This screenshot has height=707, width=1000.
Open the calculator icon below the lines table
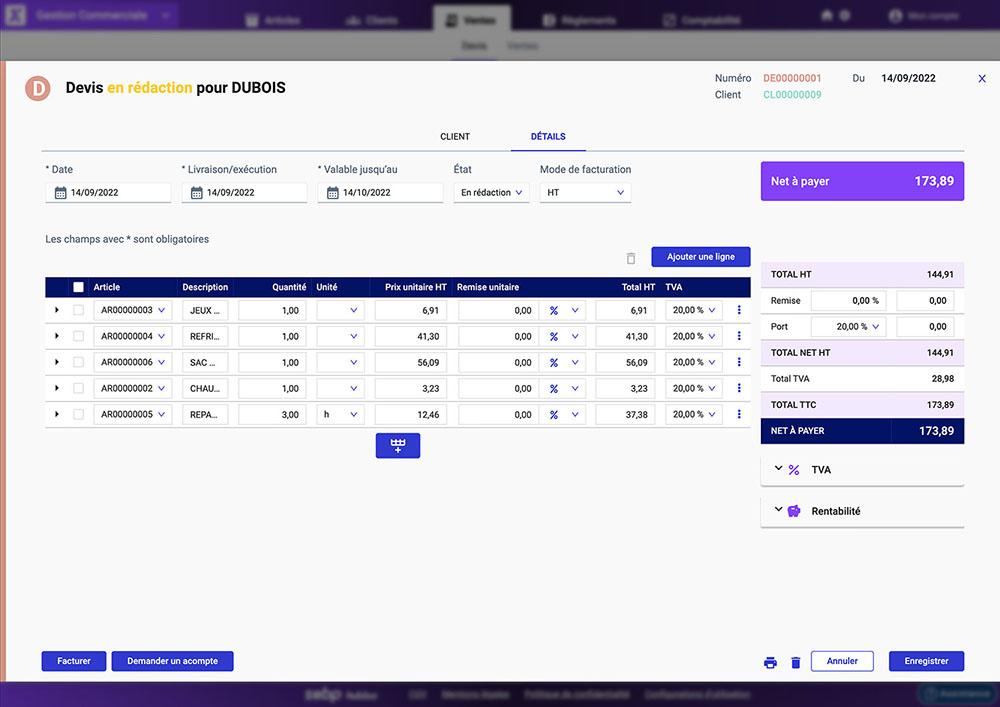[x=398, y=445]
